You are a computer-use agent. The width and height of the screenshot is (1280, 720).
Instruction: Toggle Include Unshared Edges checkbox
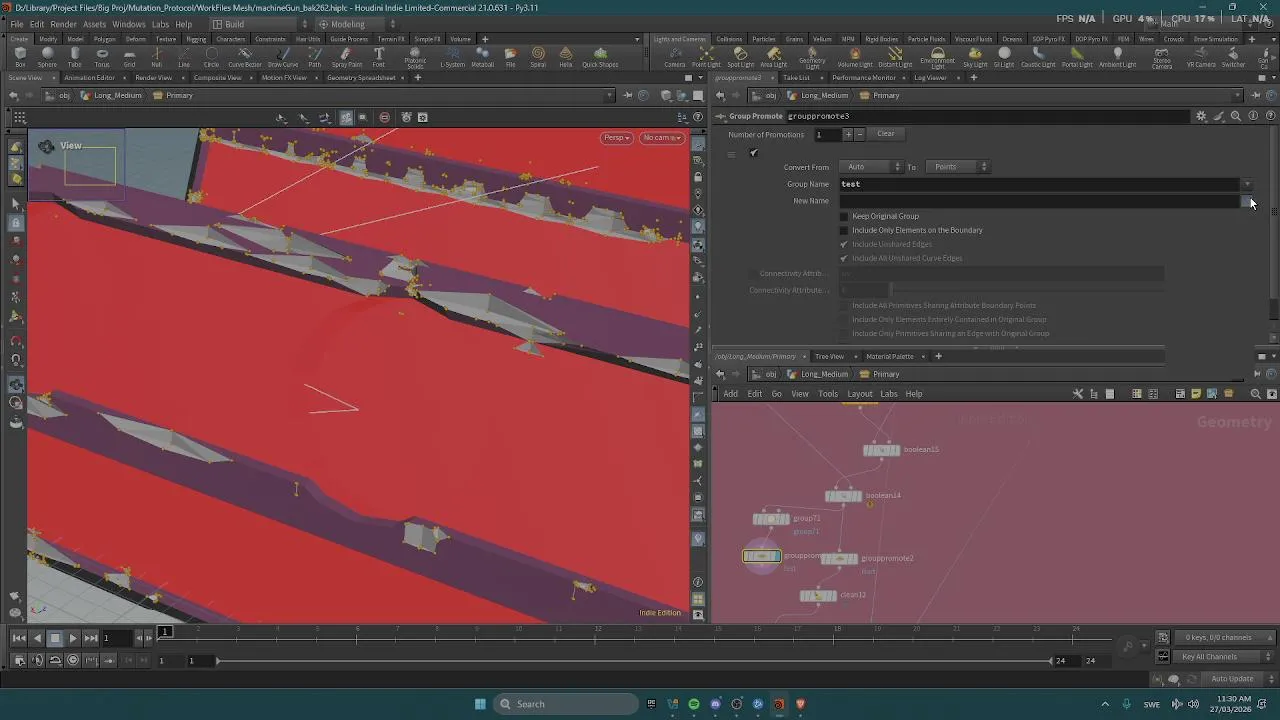click(843, 244)
